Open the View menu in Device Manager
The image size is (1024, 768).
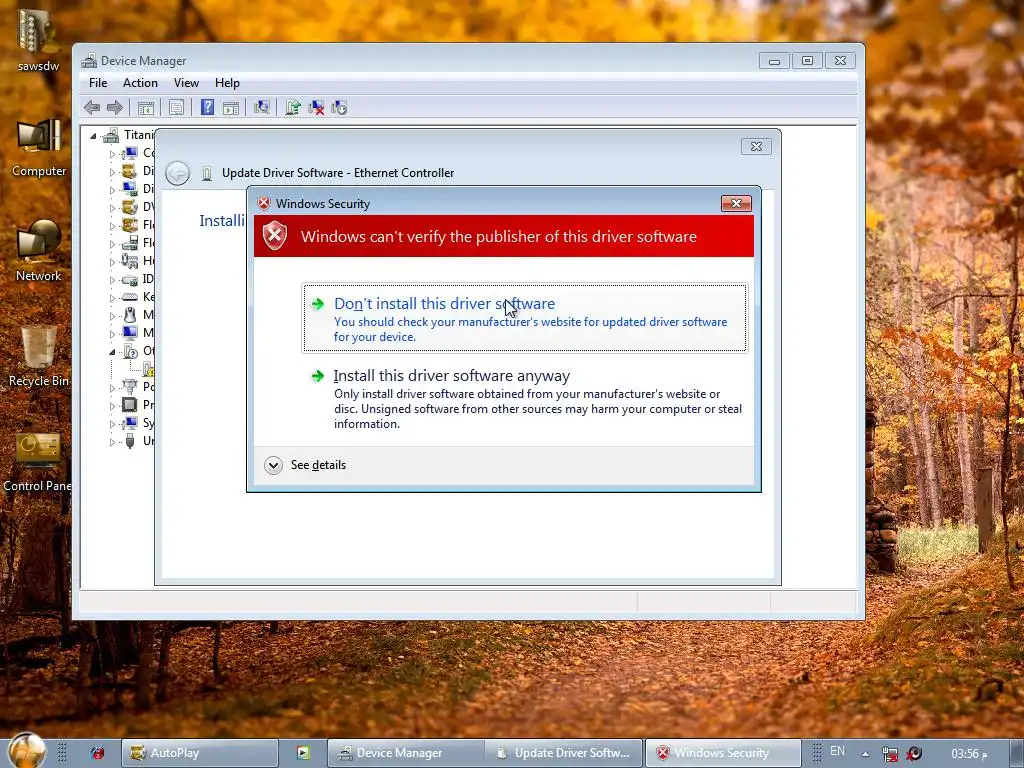186,83
